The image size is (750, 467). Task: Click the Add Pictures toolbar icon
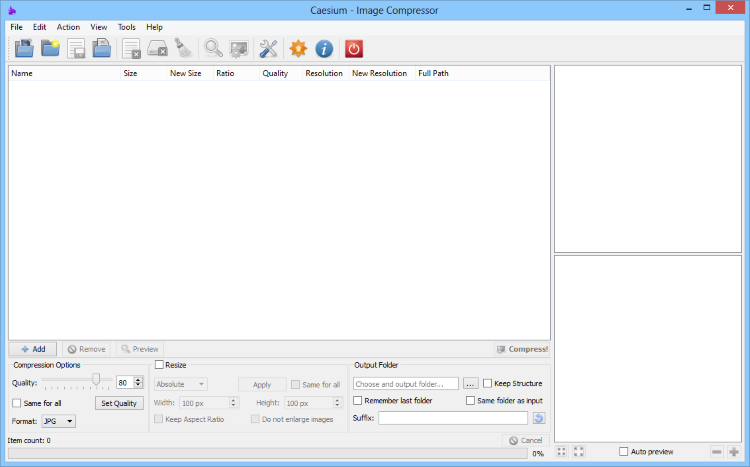[24, 48]
